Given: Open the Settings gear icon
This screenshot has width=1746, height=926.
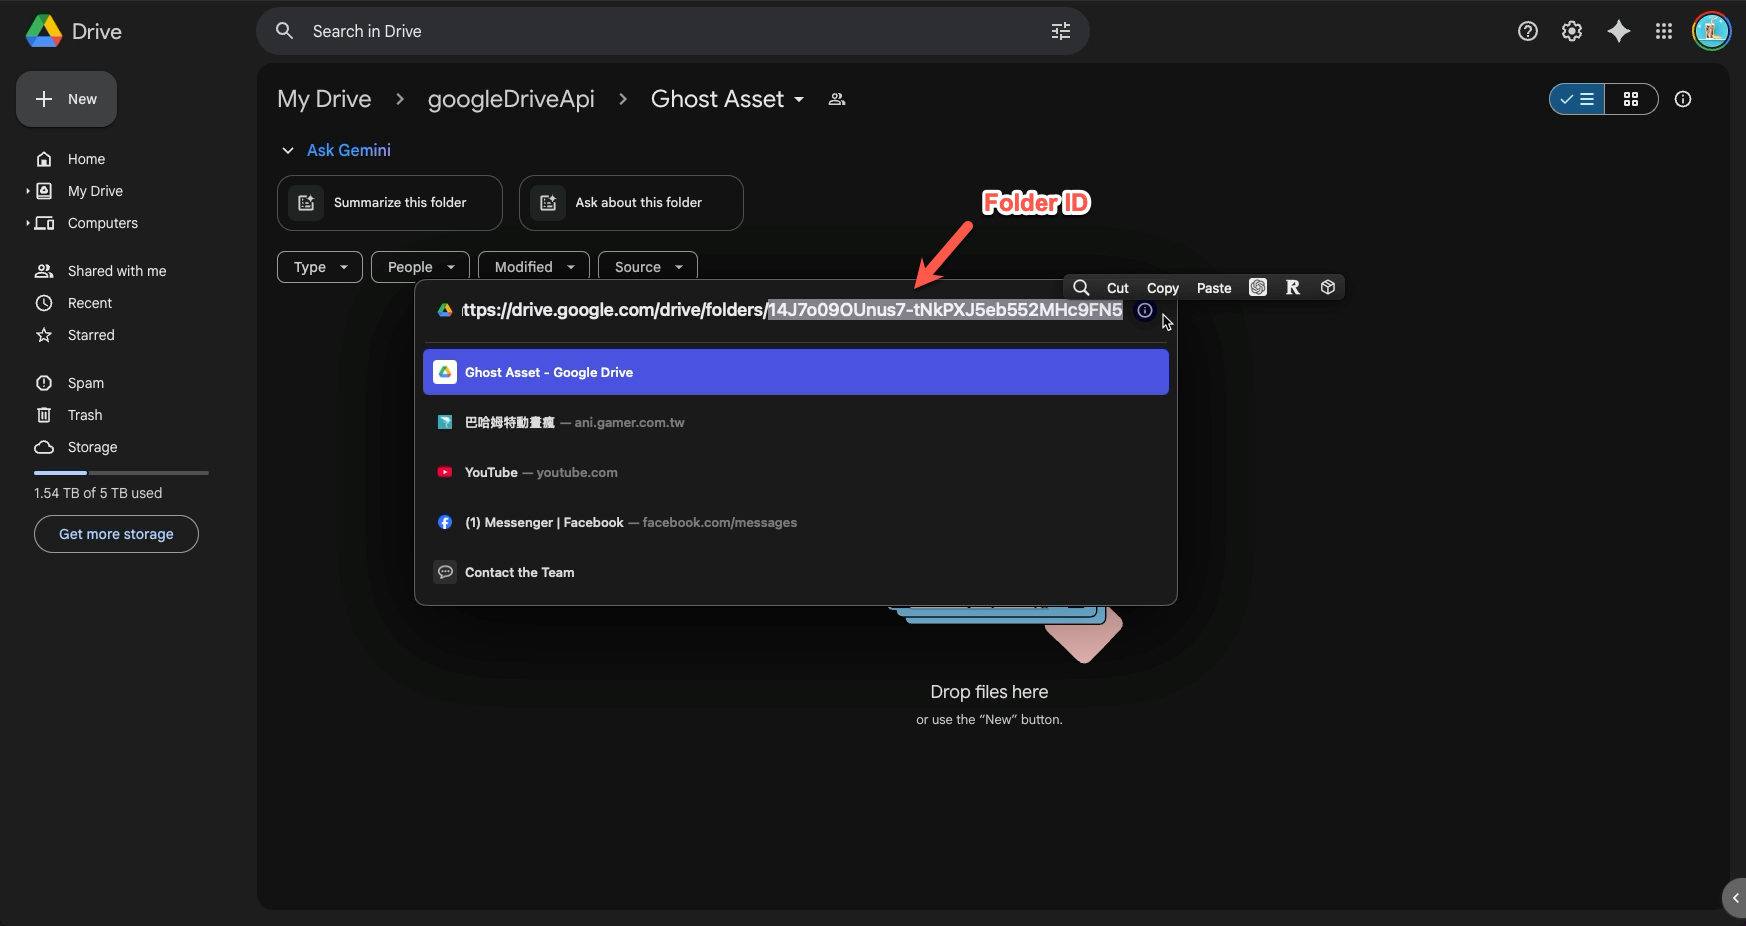Looking at the screenshot, I should point(1572,31).
